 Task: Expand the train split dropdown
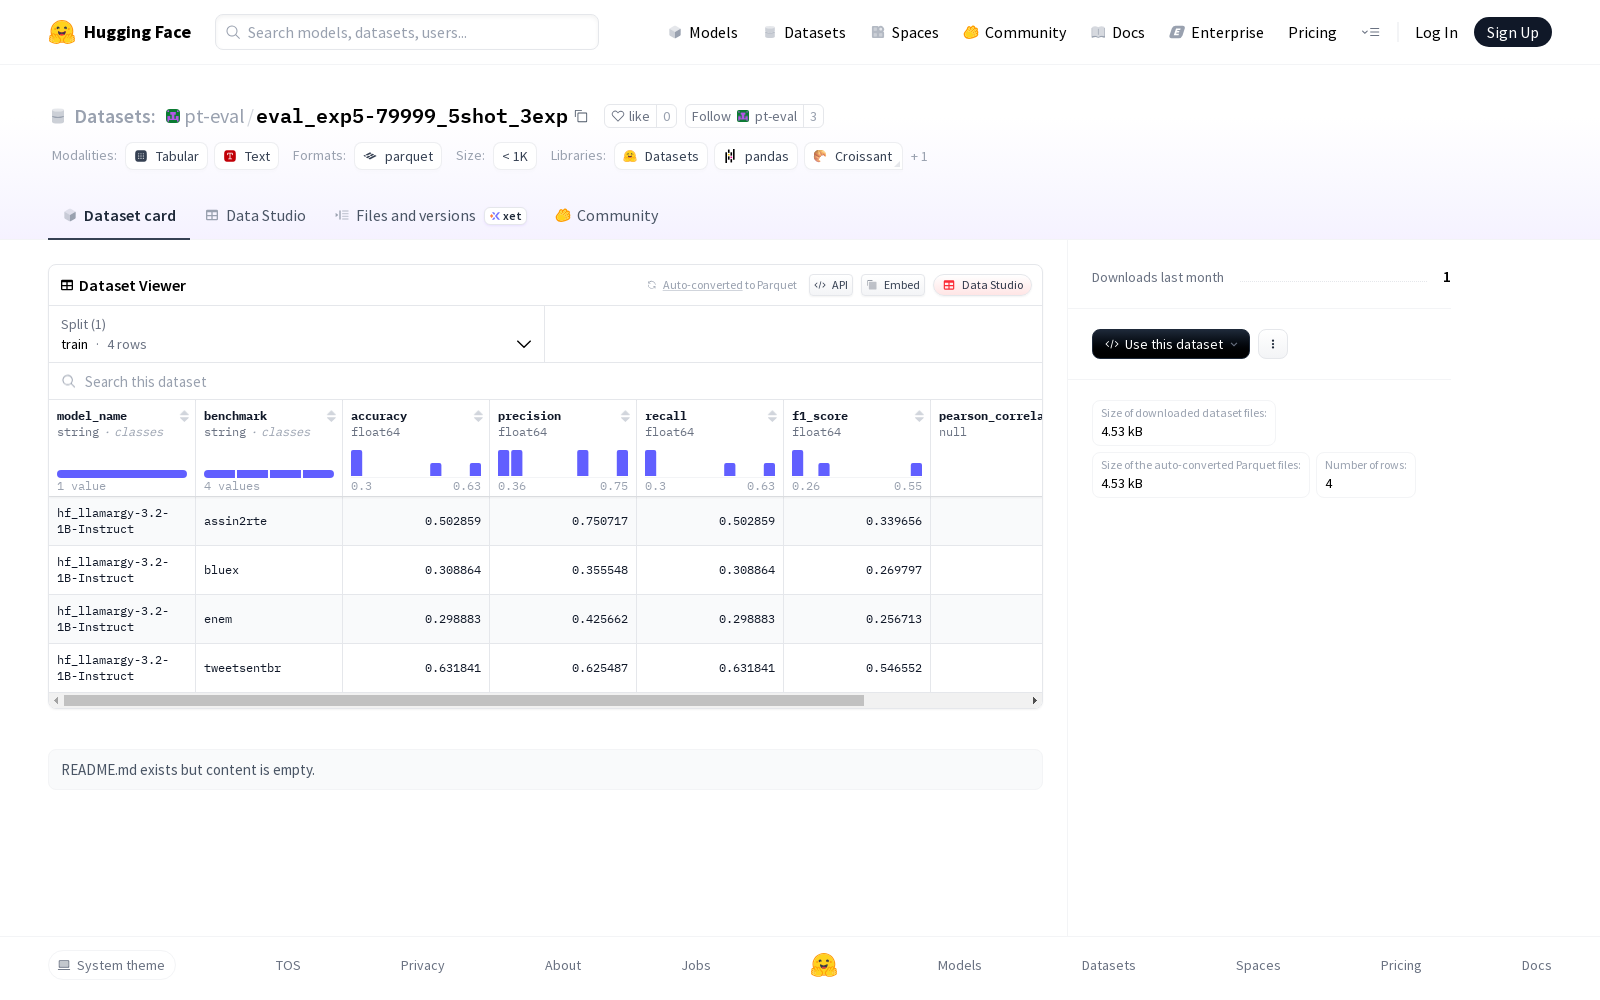click(x=296, y=334)
